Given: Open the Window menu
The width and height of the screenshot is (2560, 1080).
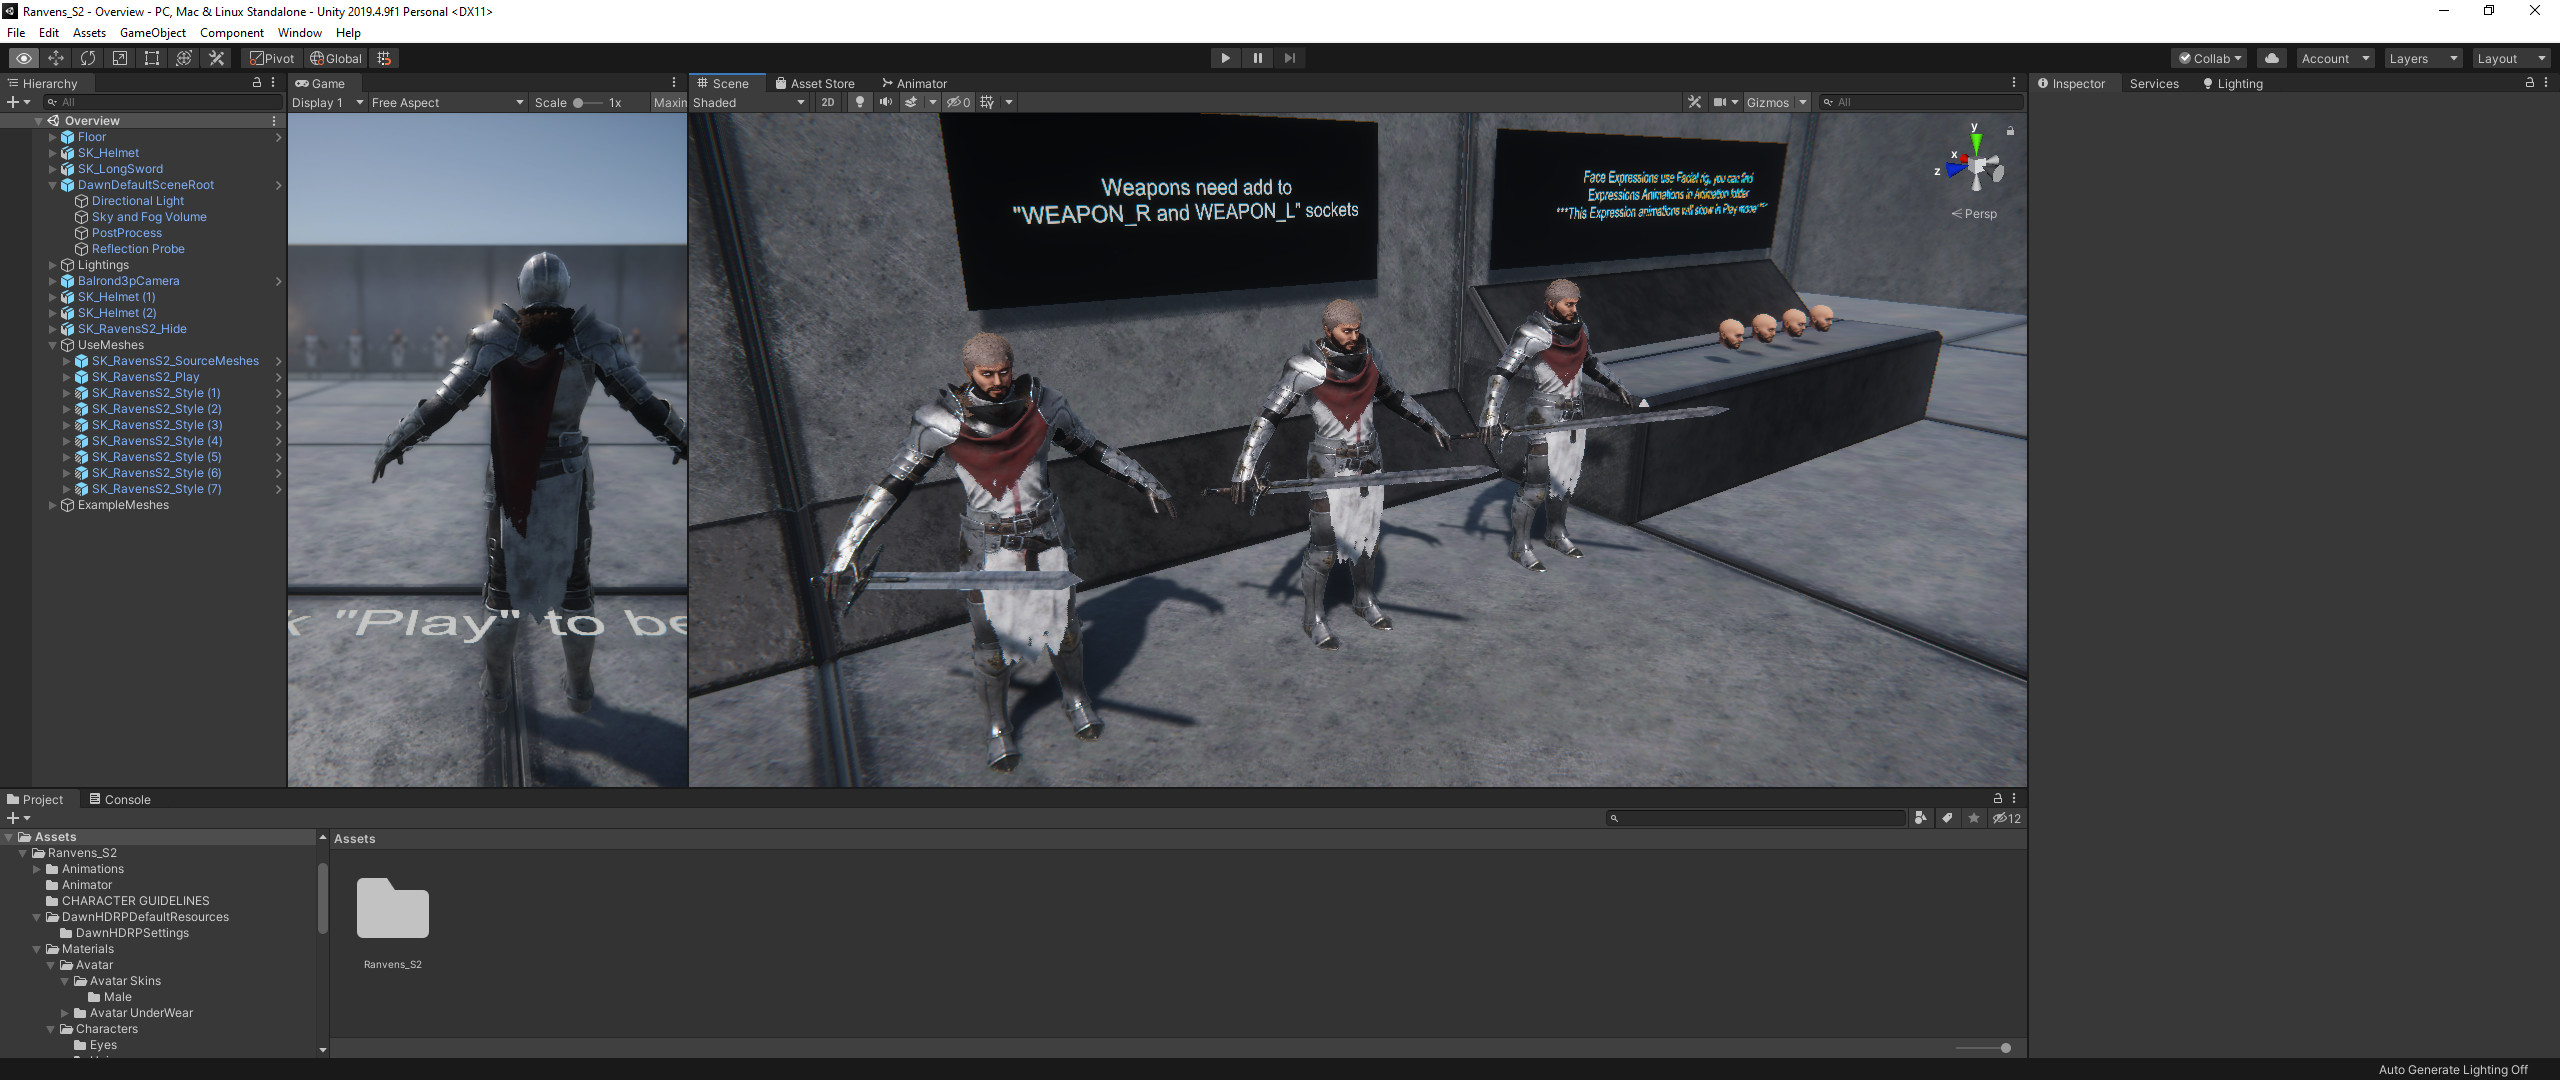Looking at the screenshot, I should [299, 33].
